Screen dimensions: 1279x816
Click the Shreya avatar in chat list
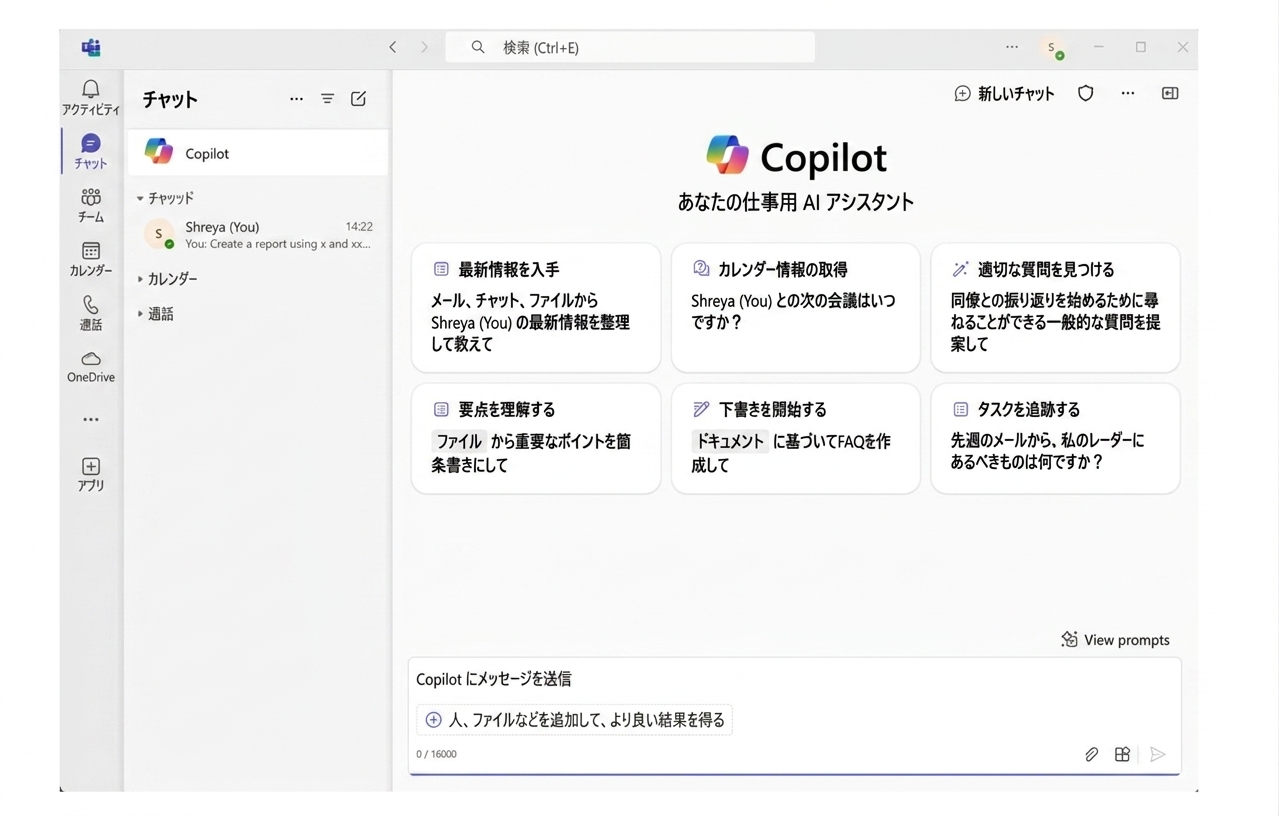pyautogui.click(x=159, y=234)
